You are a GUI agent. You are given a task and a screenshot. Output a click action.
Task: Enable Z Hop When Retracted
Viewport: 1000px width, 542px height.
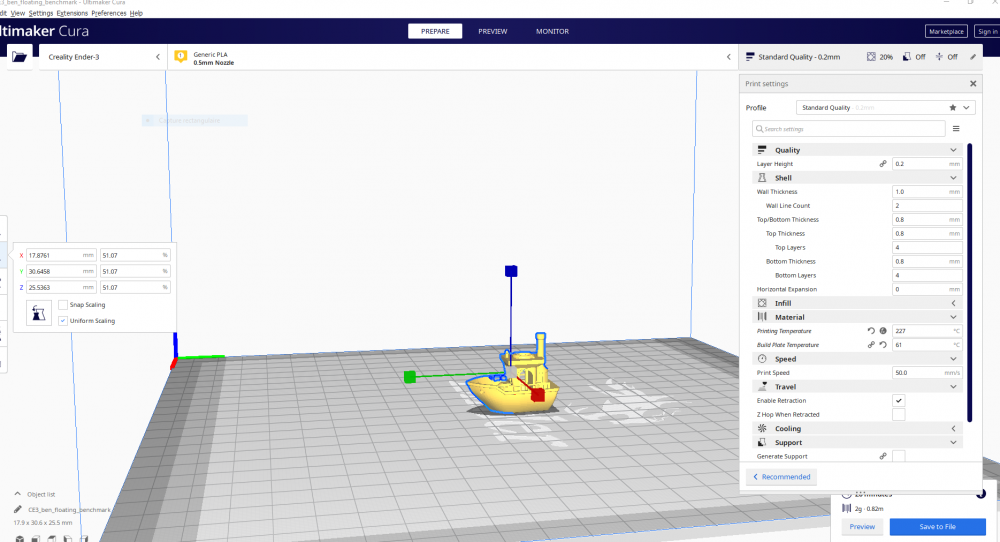(899, 414)
